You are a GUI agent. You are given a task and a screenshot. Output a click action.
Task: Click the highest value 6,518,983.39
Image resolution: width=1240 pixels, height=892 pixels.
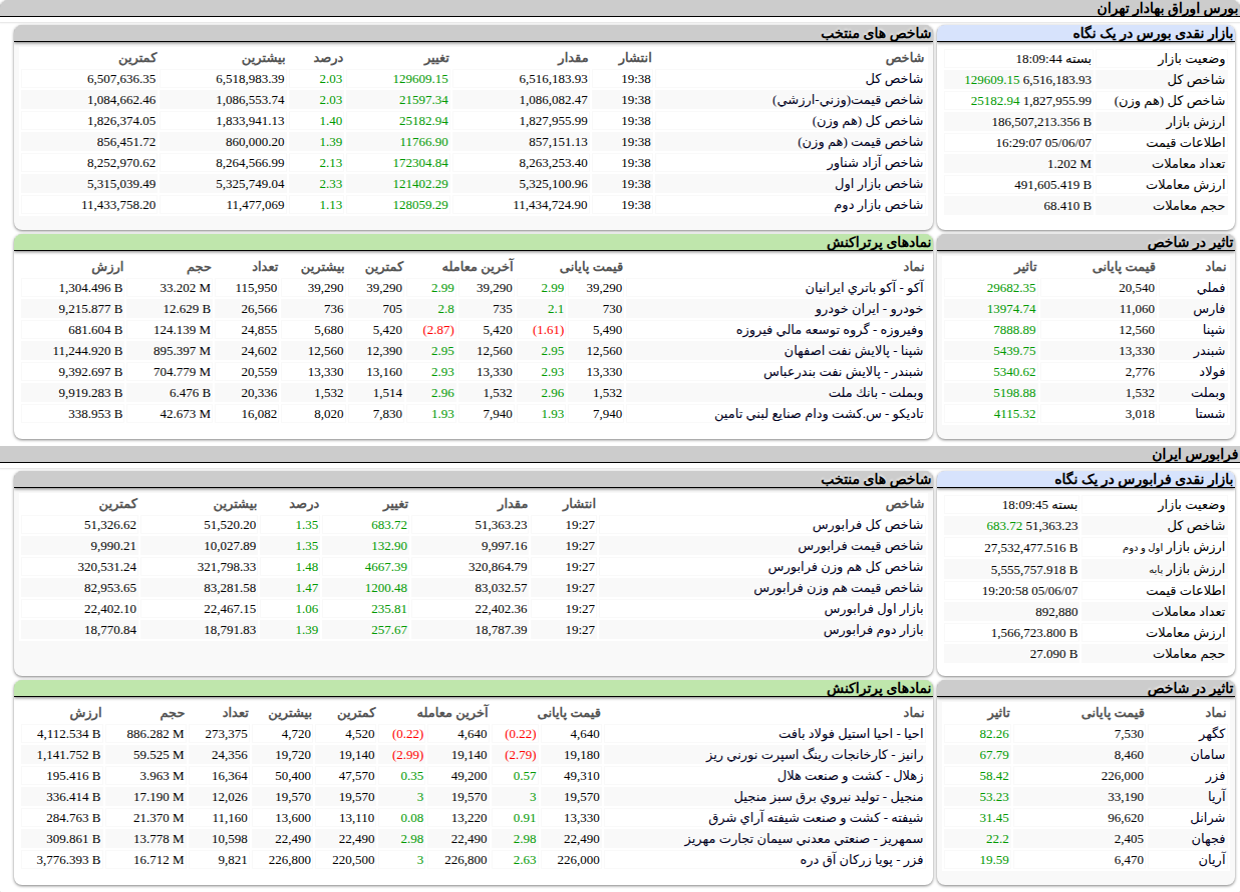pyautogui.click(x=250, y=79)
